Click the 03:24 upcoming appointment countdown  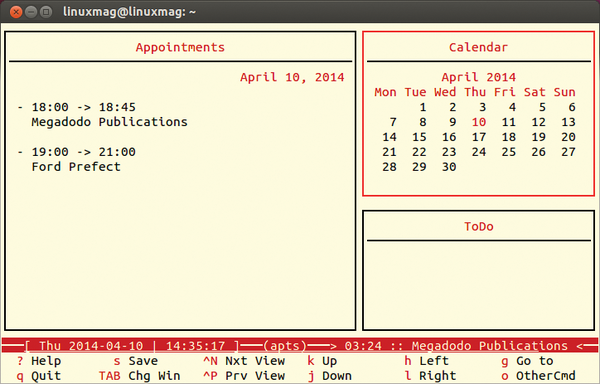tap(363, 346)
